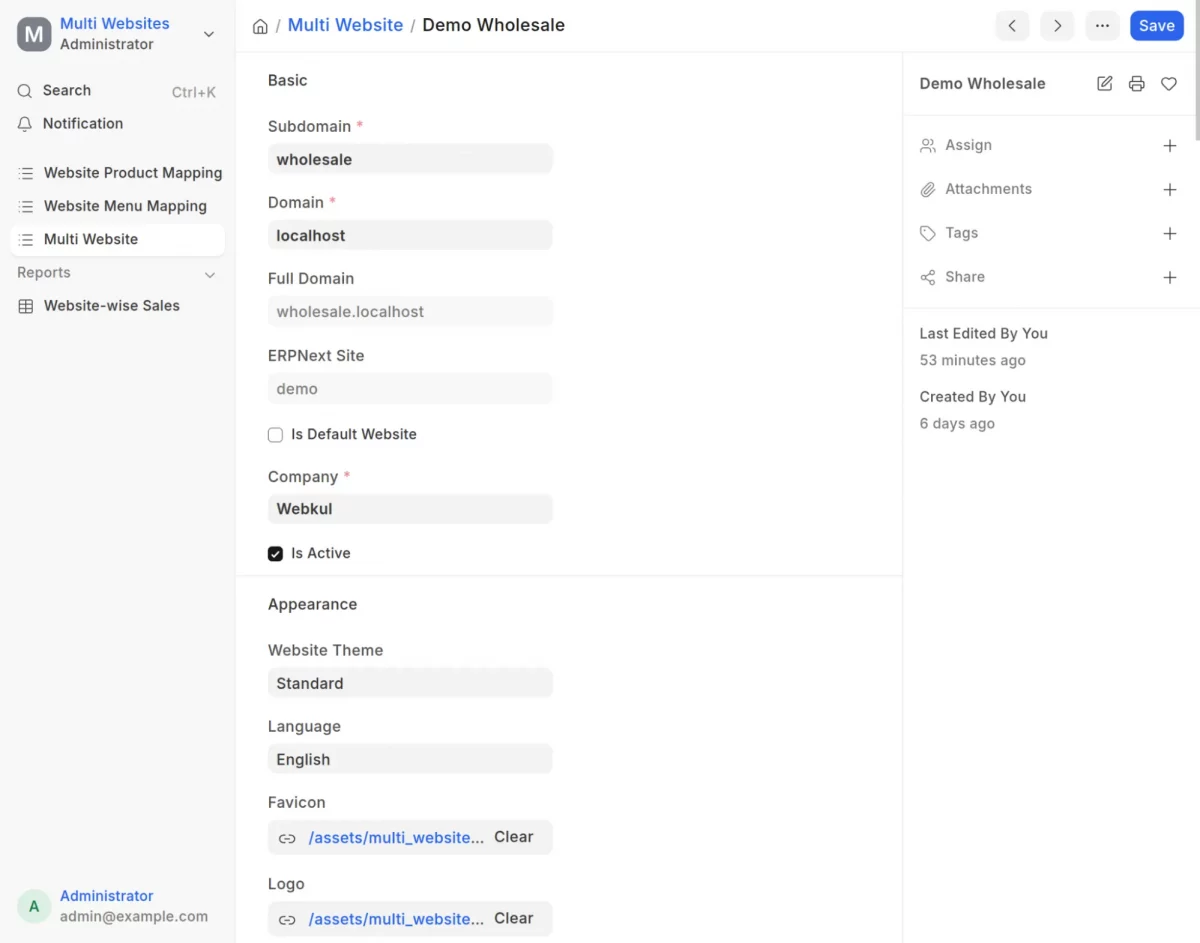The height and width of the screenshot is (943, 1200).
Task: Click the Favicon link chain icon
Action: [287, 838]
